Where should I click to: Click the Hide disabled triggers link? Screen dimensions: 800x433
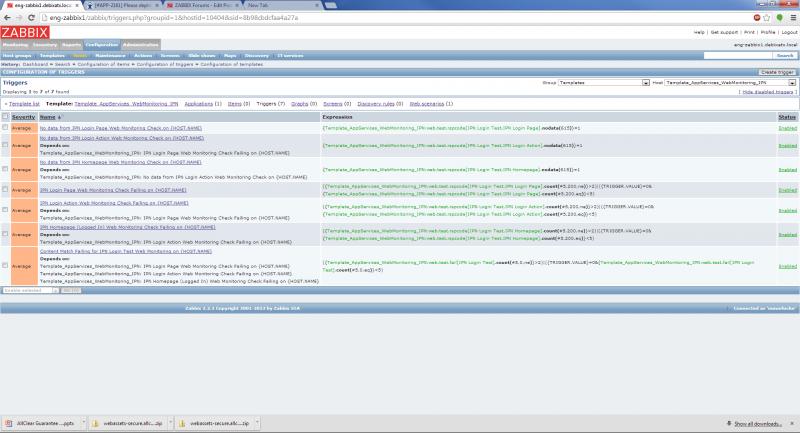click(768, 92)
